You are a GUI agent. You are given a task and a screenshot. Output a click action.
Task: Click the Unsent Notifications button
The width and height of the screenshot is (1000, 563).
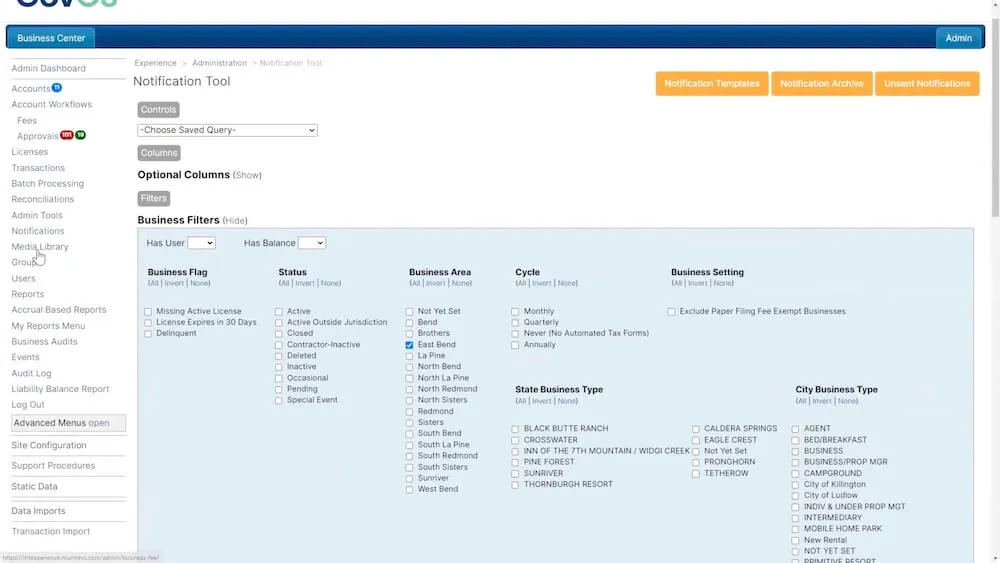[x=927, y=84]
